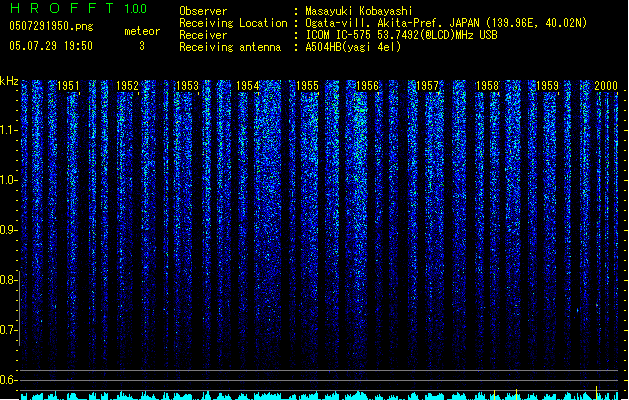Click the 1958 time marker
The image size is (629, 400).
[x=487, y=86]
